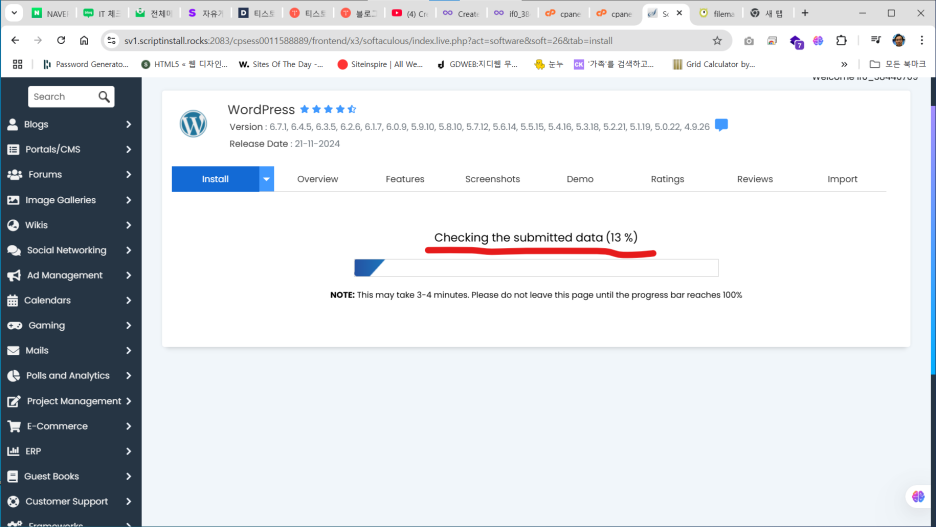Click the Calendars icon in sidebar

13,300
